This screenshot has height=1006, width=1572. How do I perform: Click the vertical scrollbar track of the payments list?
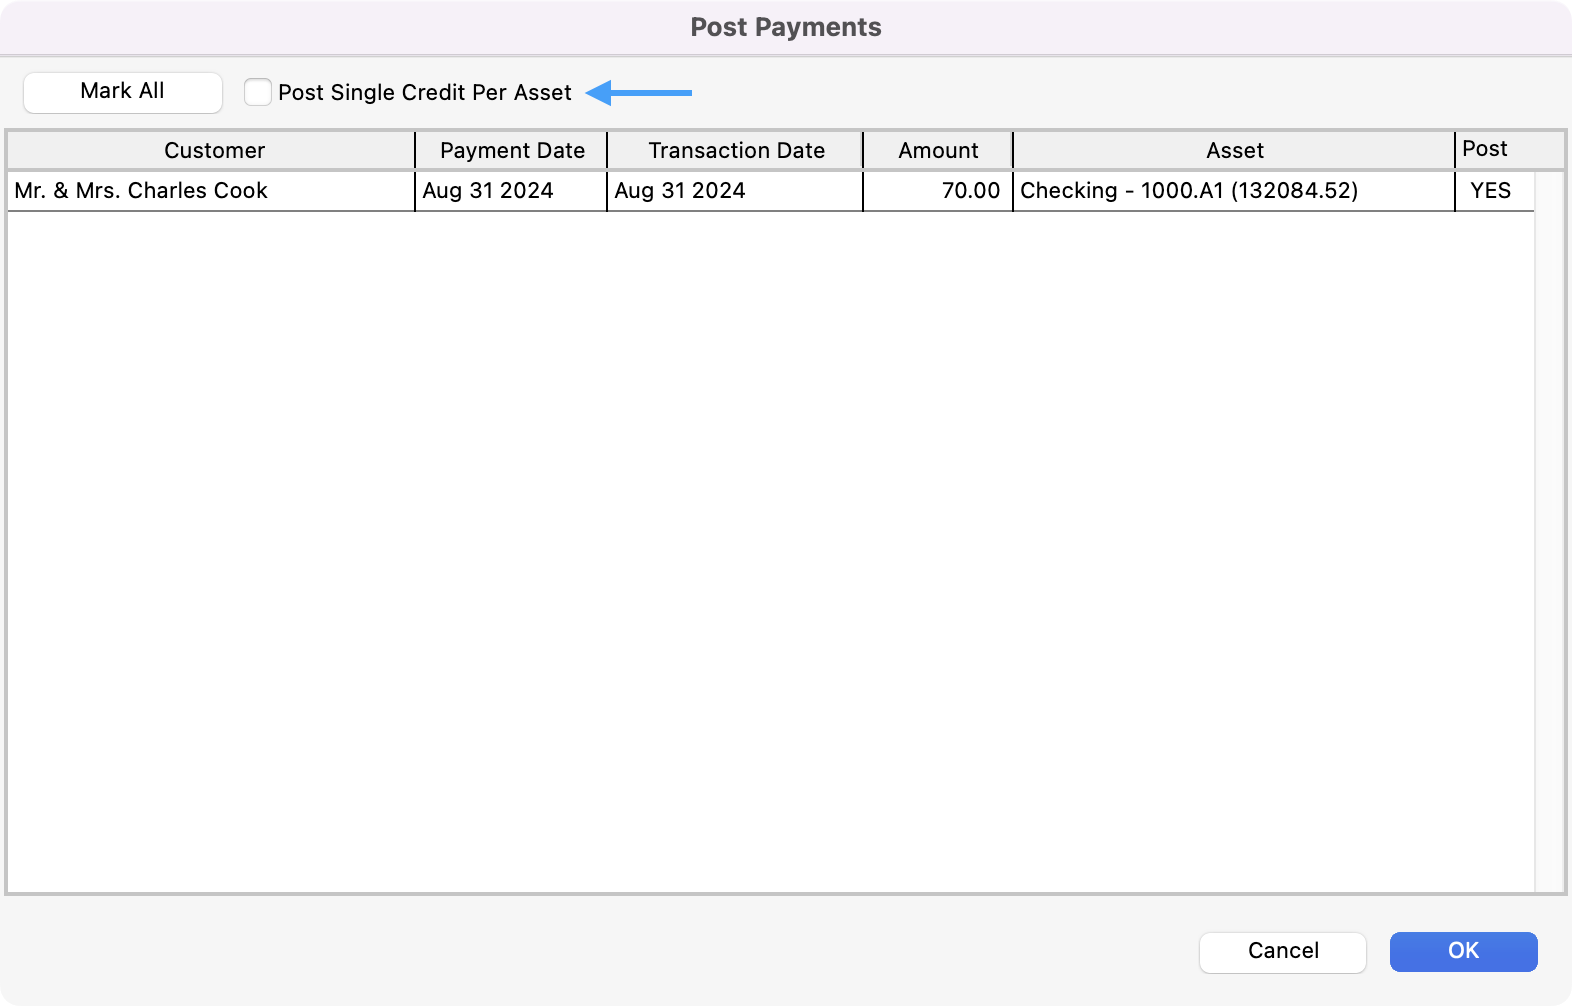pos(1549,530)
